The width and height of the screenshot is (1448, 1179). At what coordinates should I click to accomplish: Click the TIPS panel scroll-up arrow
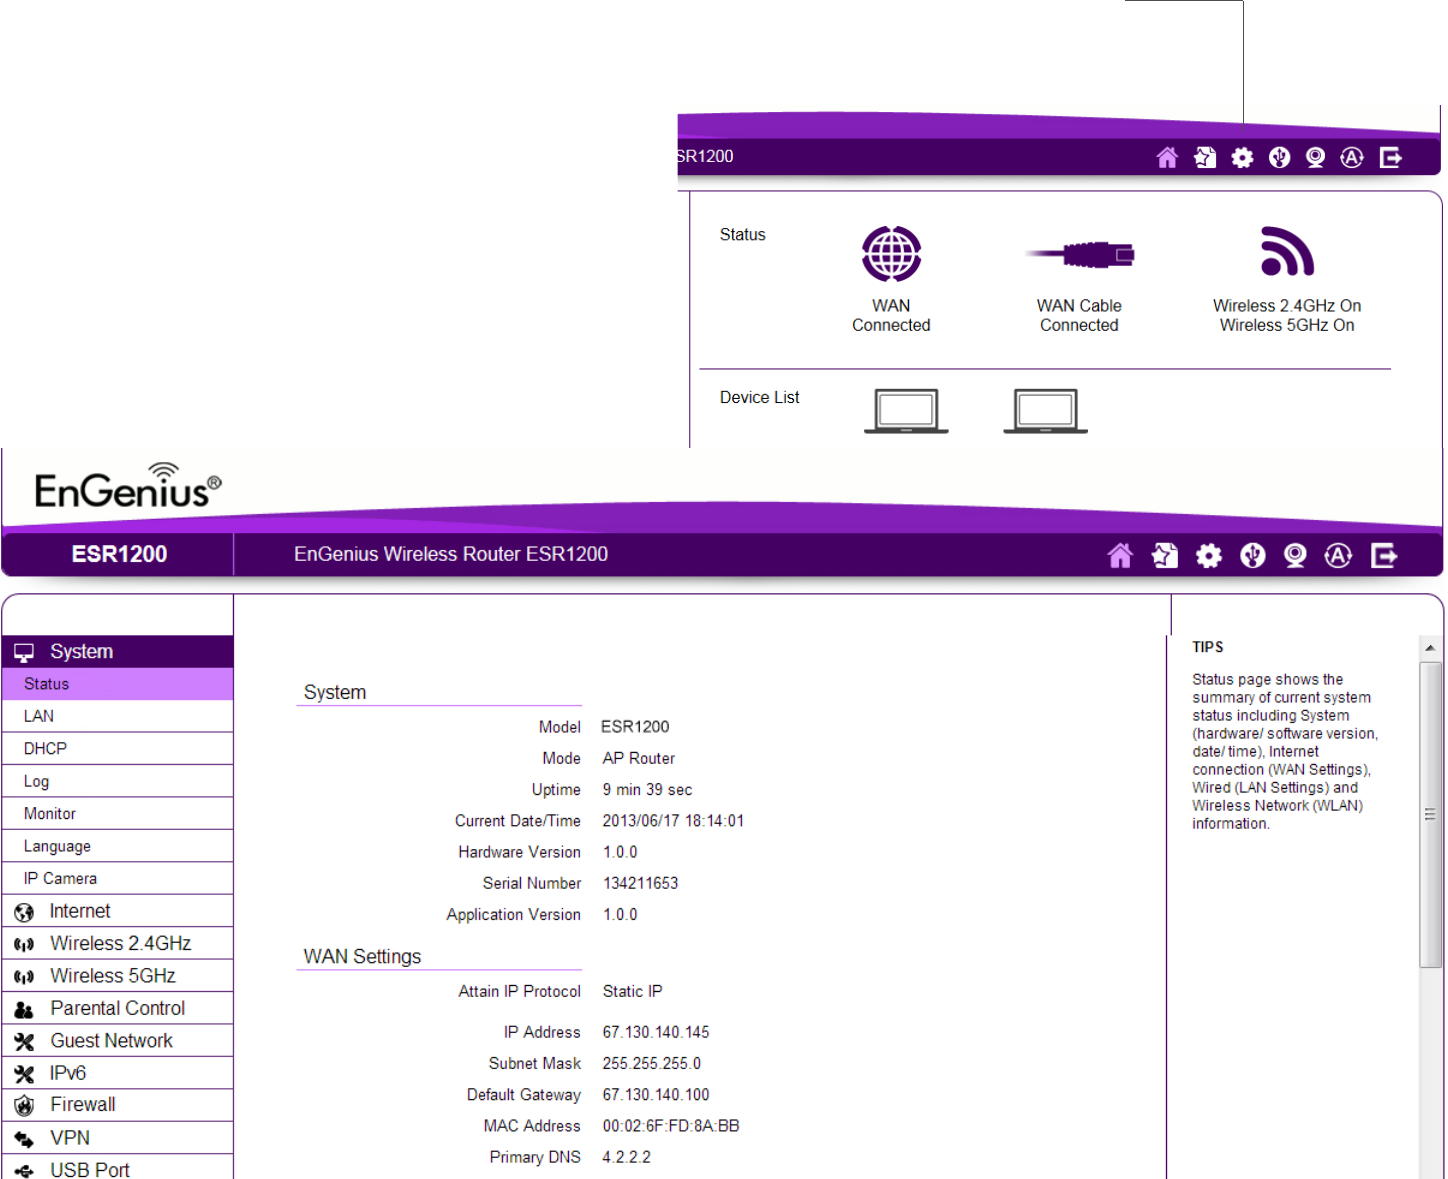pyautogui.click(x=1430, y=648)
